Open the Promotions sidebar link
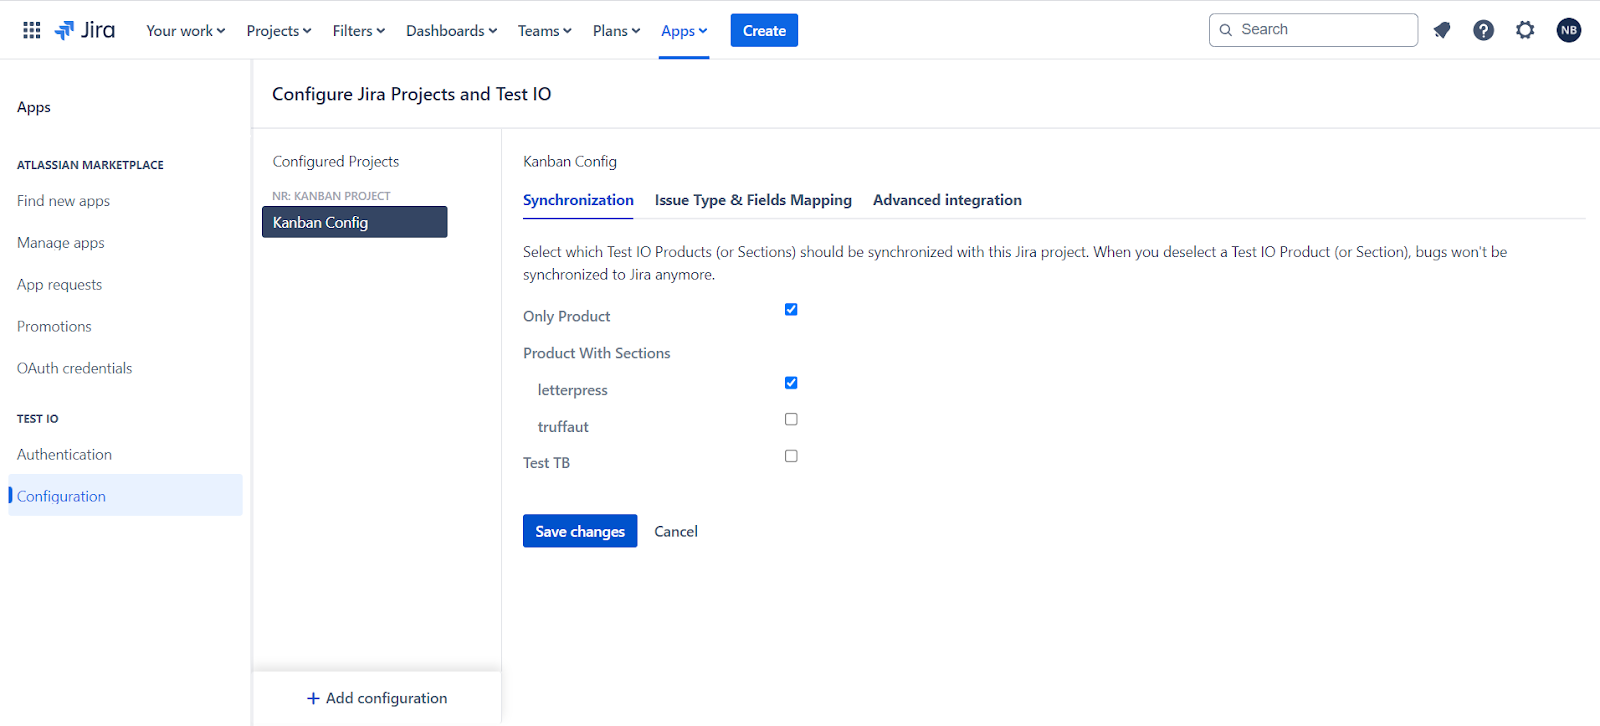Image resolution: width=1600 pixels, height=726 pixels. click(x=54, y=327)
